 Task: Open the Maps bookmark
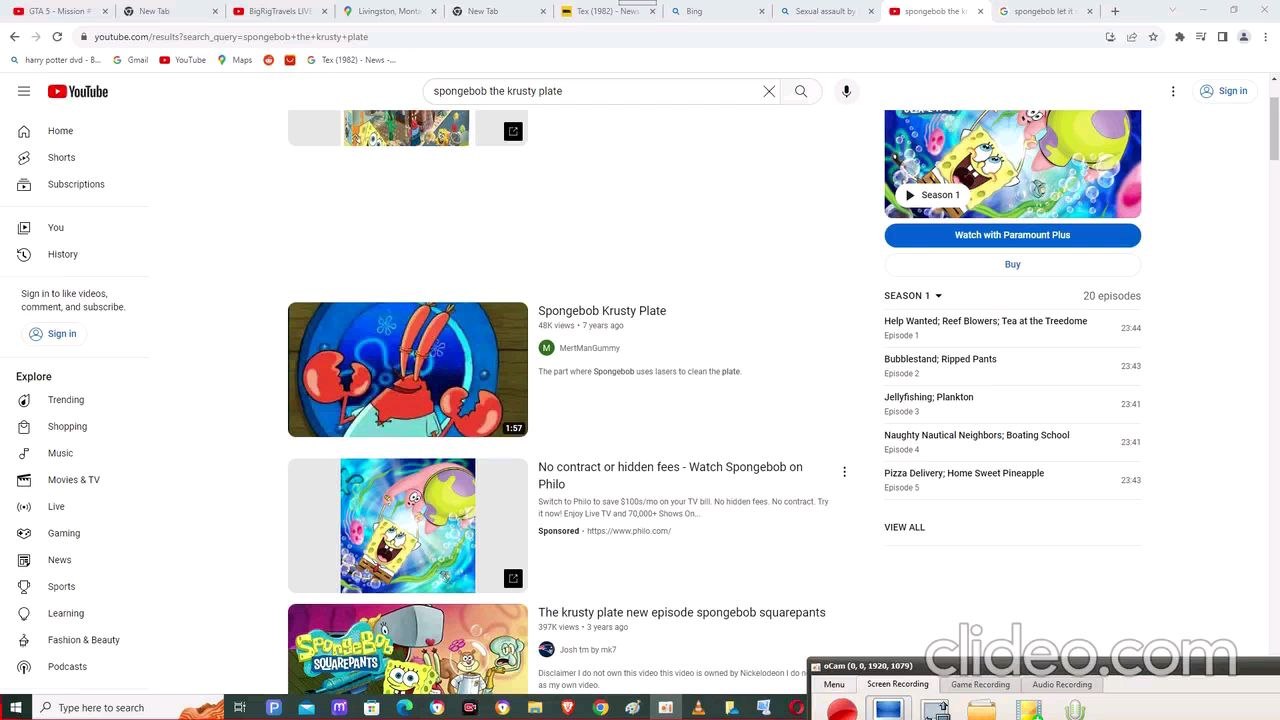(235, 60)
